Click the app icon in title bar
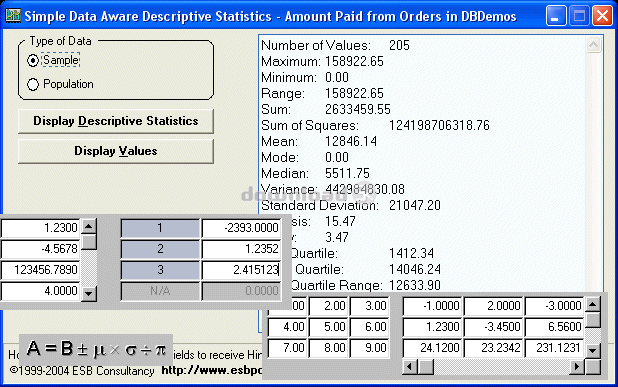The width and height of the screenshot is (618, 387). pos(13,16)
